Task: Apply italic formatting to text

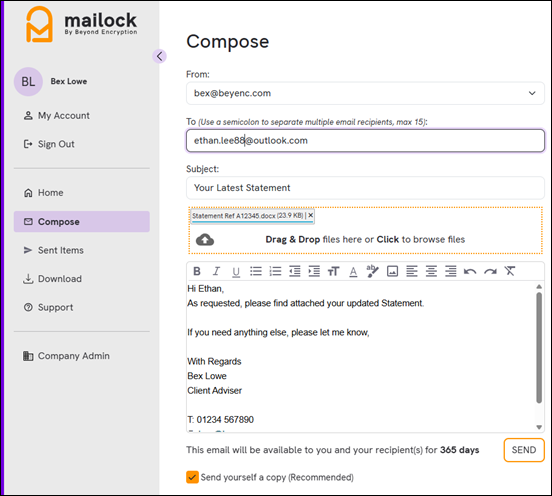Action: coord(216,271)
